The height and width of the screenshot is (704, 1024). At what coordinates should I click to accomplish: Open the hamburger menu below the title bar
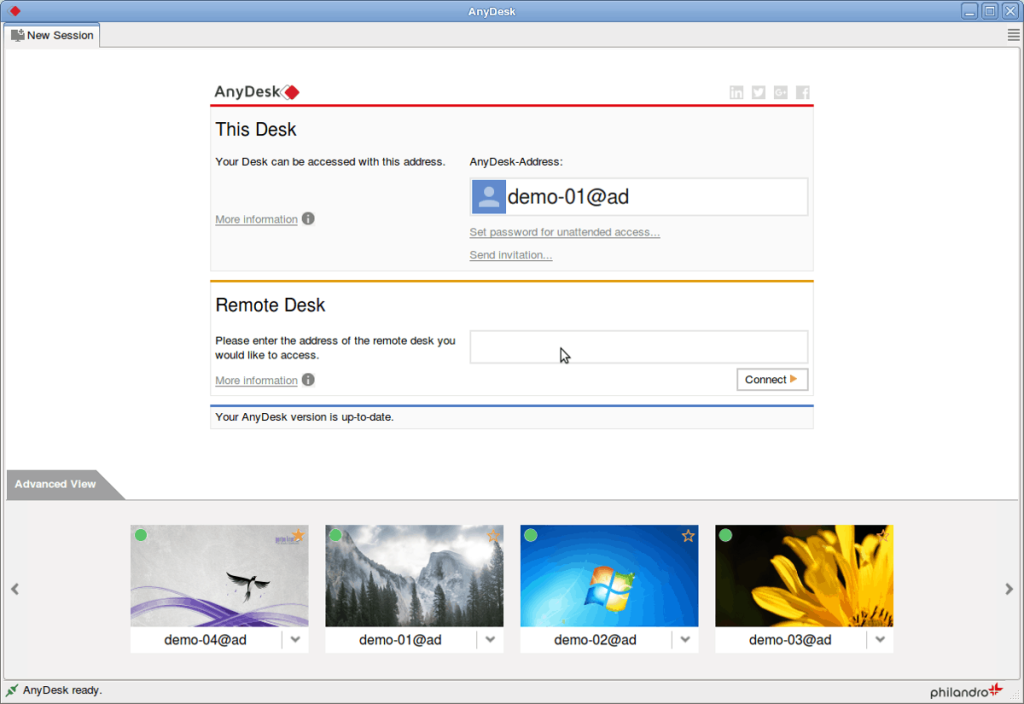[1012, 33]
